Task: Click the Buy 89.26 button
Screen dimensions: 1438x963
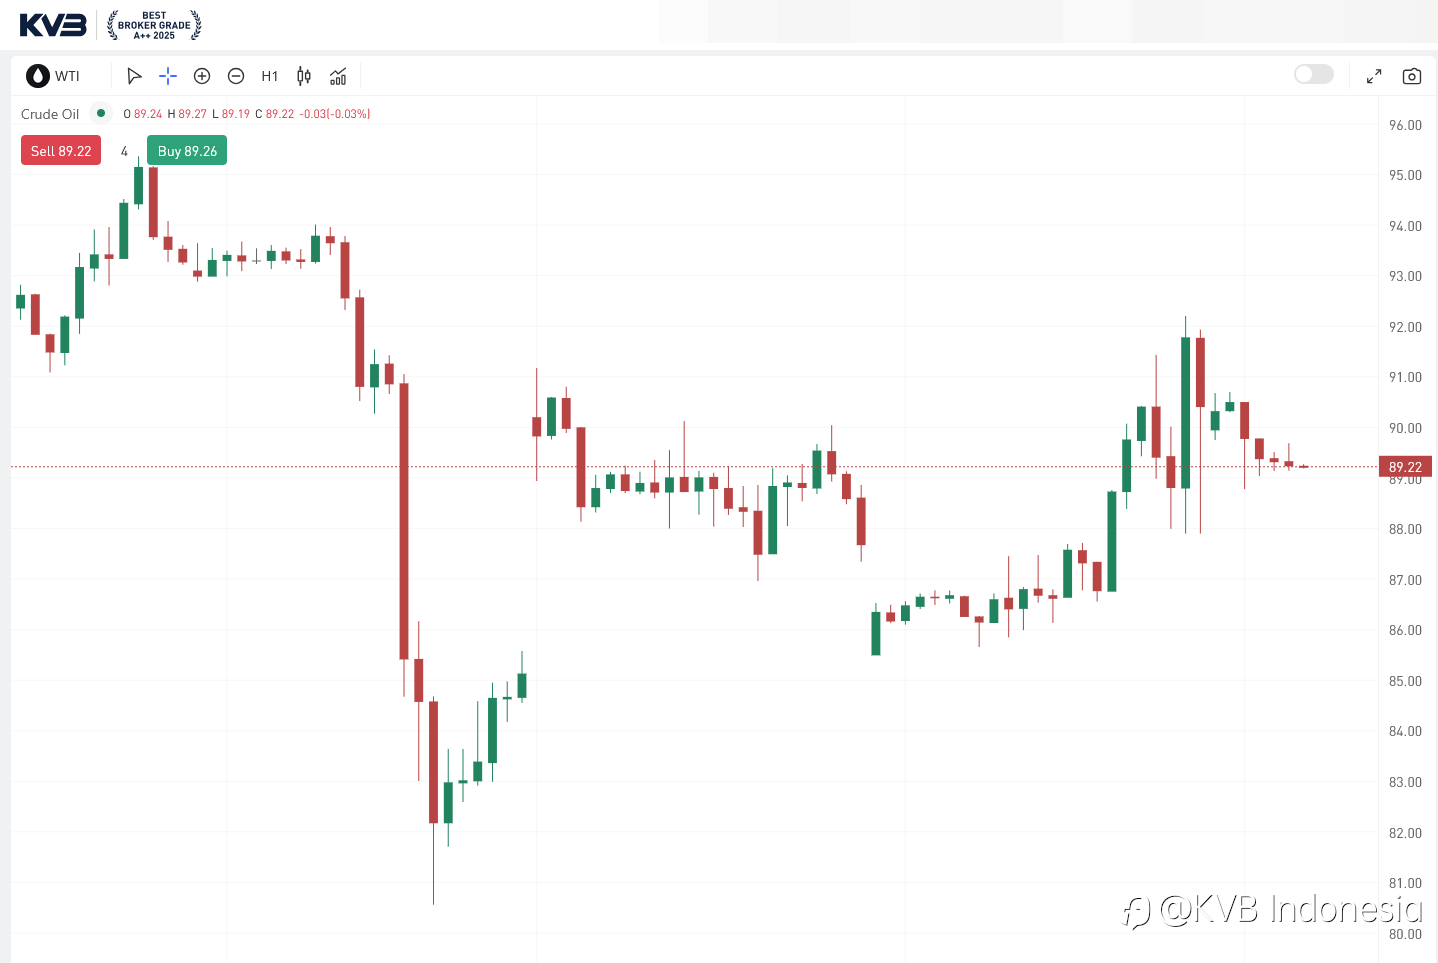Action: point(187,151)
